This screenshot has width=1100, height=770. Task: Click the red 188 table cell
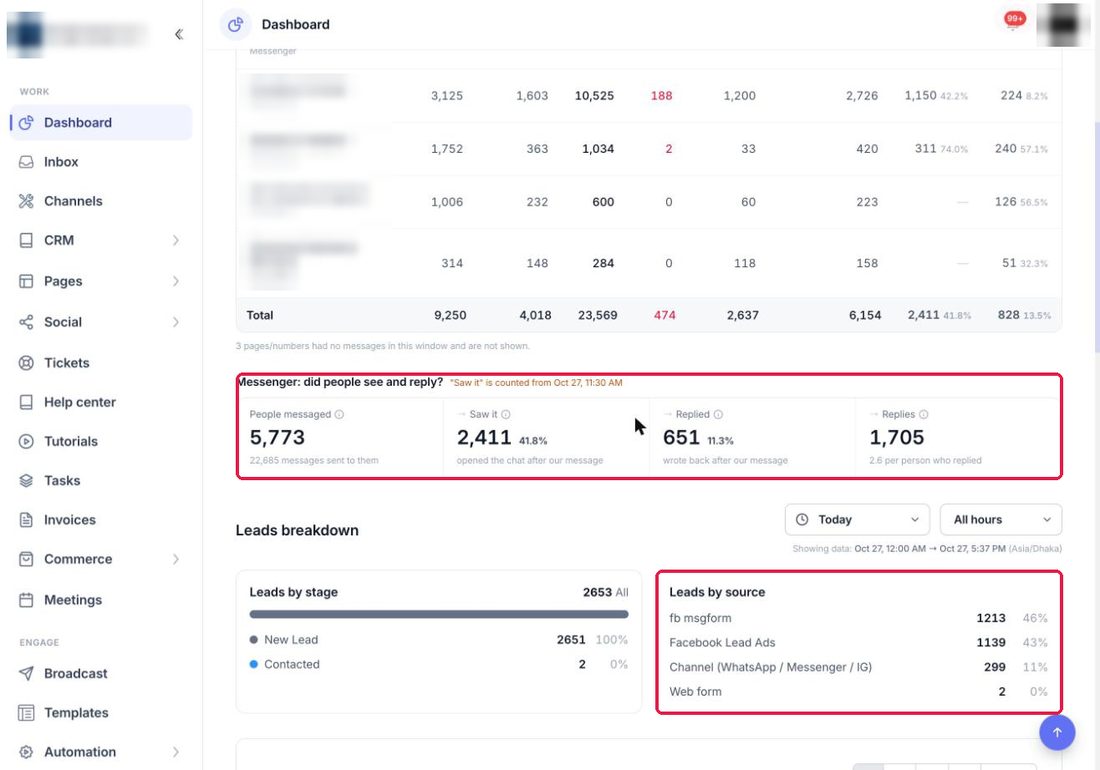pos(662,95)
